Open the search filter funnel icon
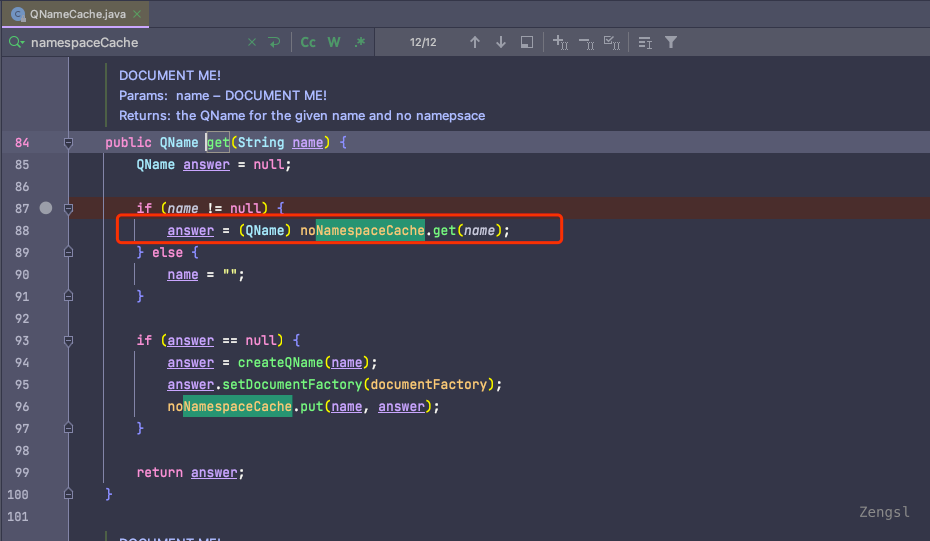 point(671,42)
